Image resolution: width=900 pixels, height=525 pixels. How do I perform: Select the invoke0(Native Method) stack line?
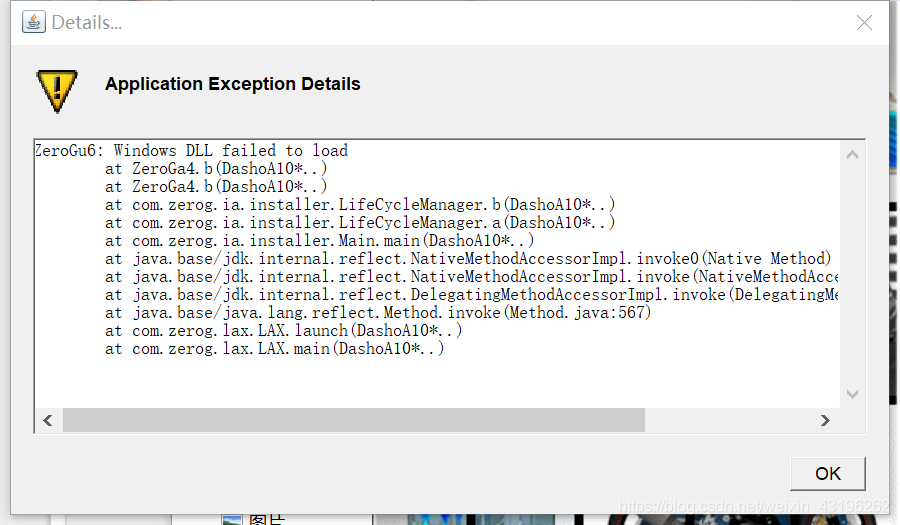(468, 259)
